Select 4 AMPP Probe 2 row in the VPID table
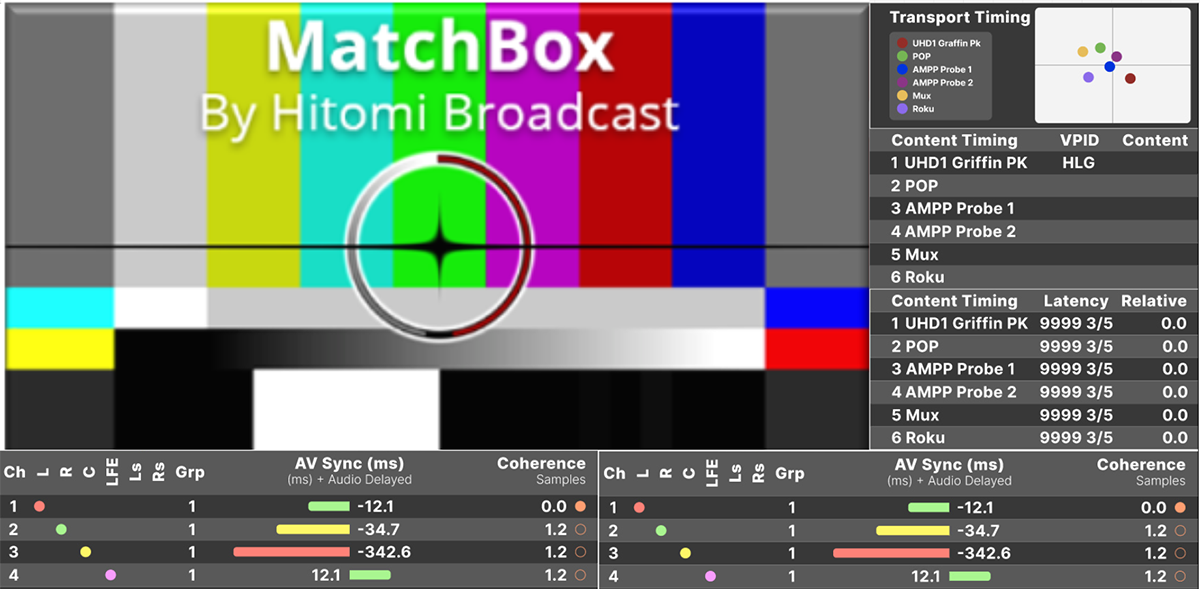 [1034, 232]
